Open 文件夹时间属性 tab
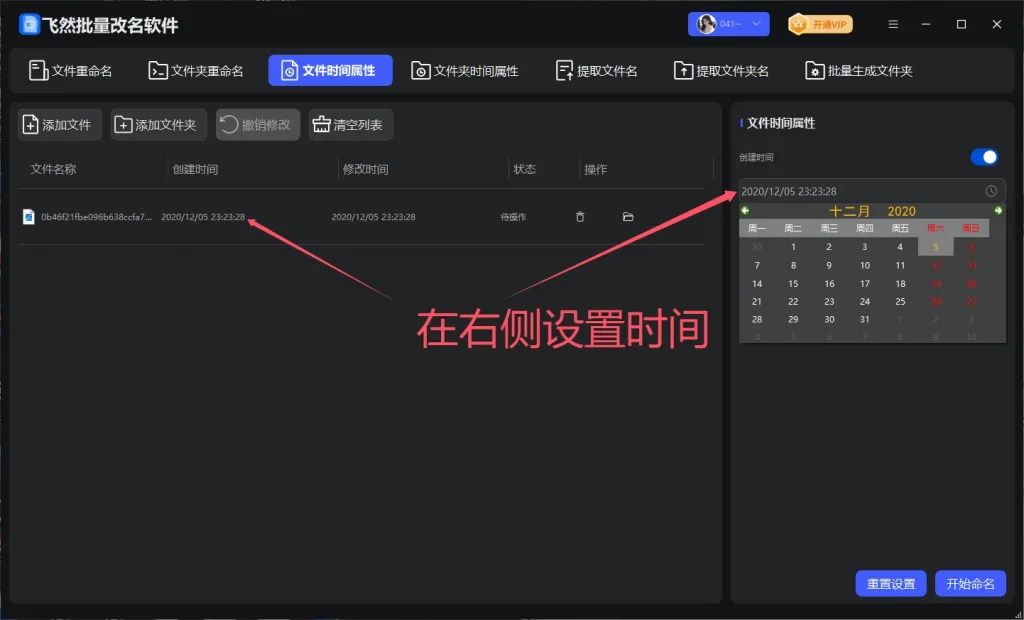This screenshot has width=1024, height=620. 465,71
